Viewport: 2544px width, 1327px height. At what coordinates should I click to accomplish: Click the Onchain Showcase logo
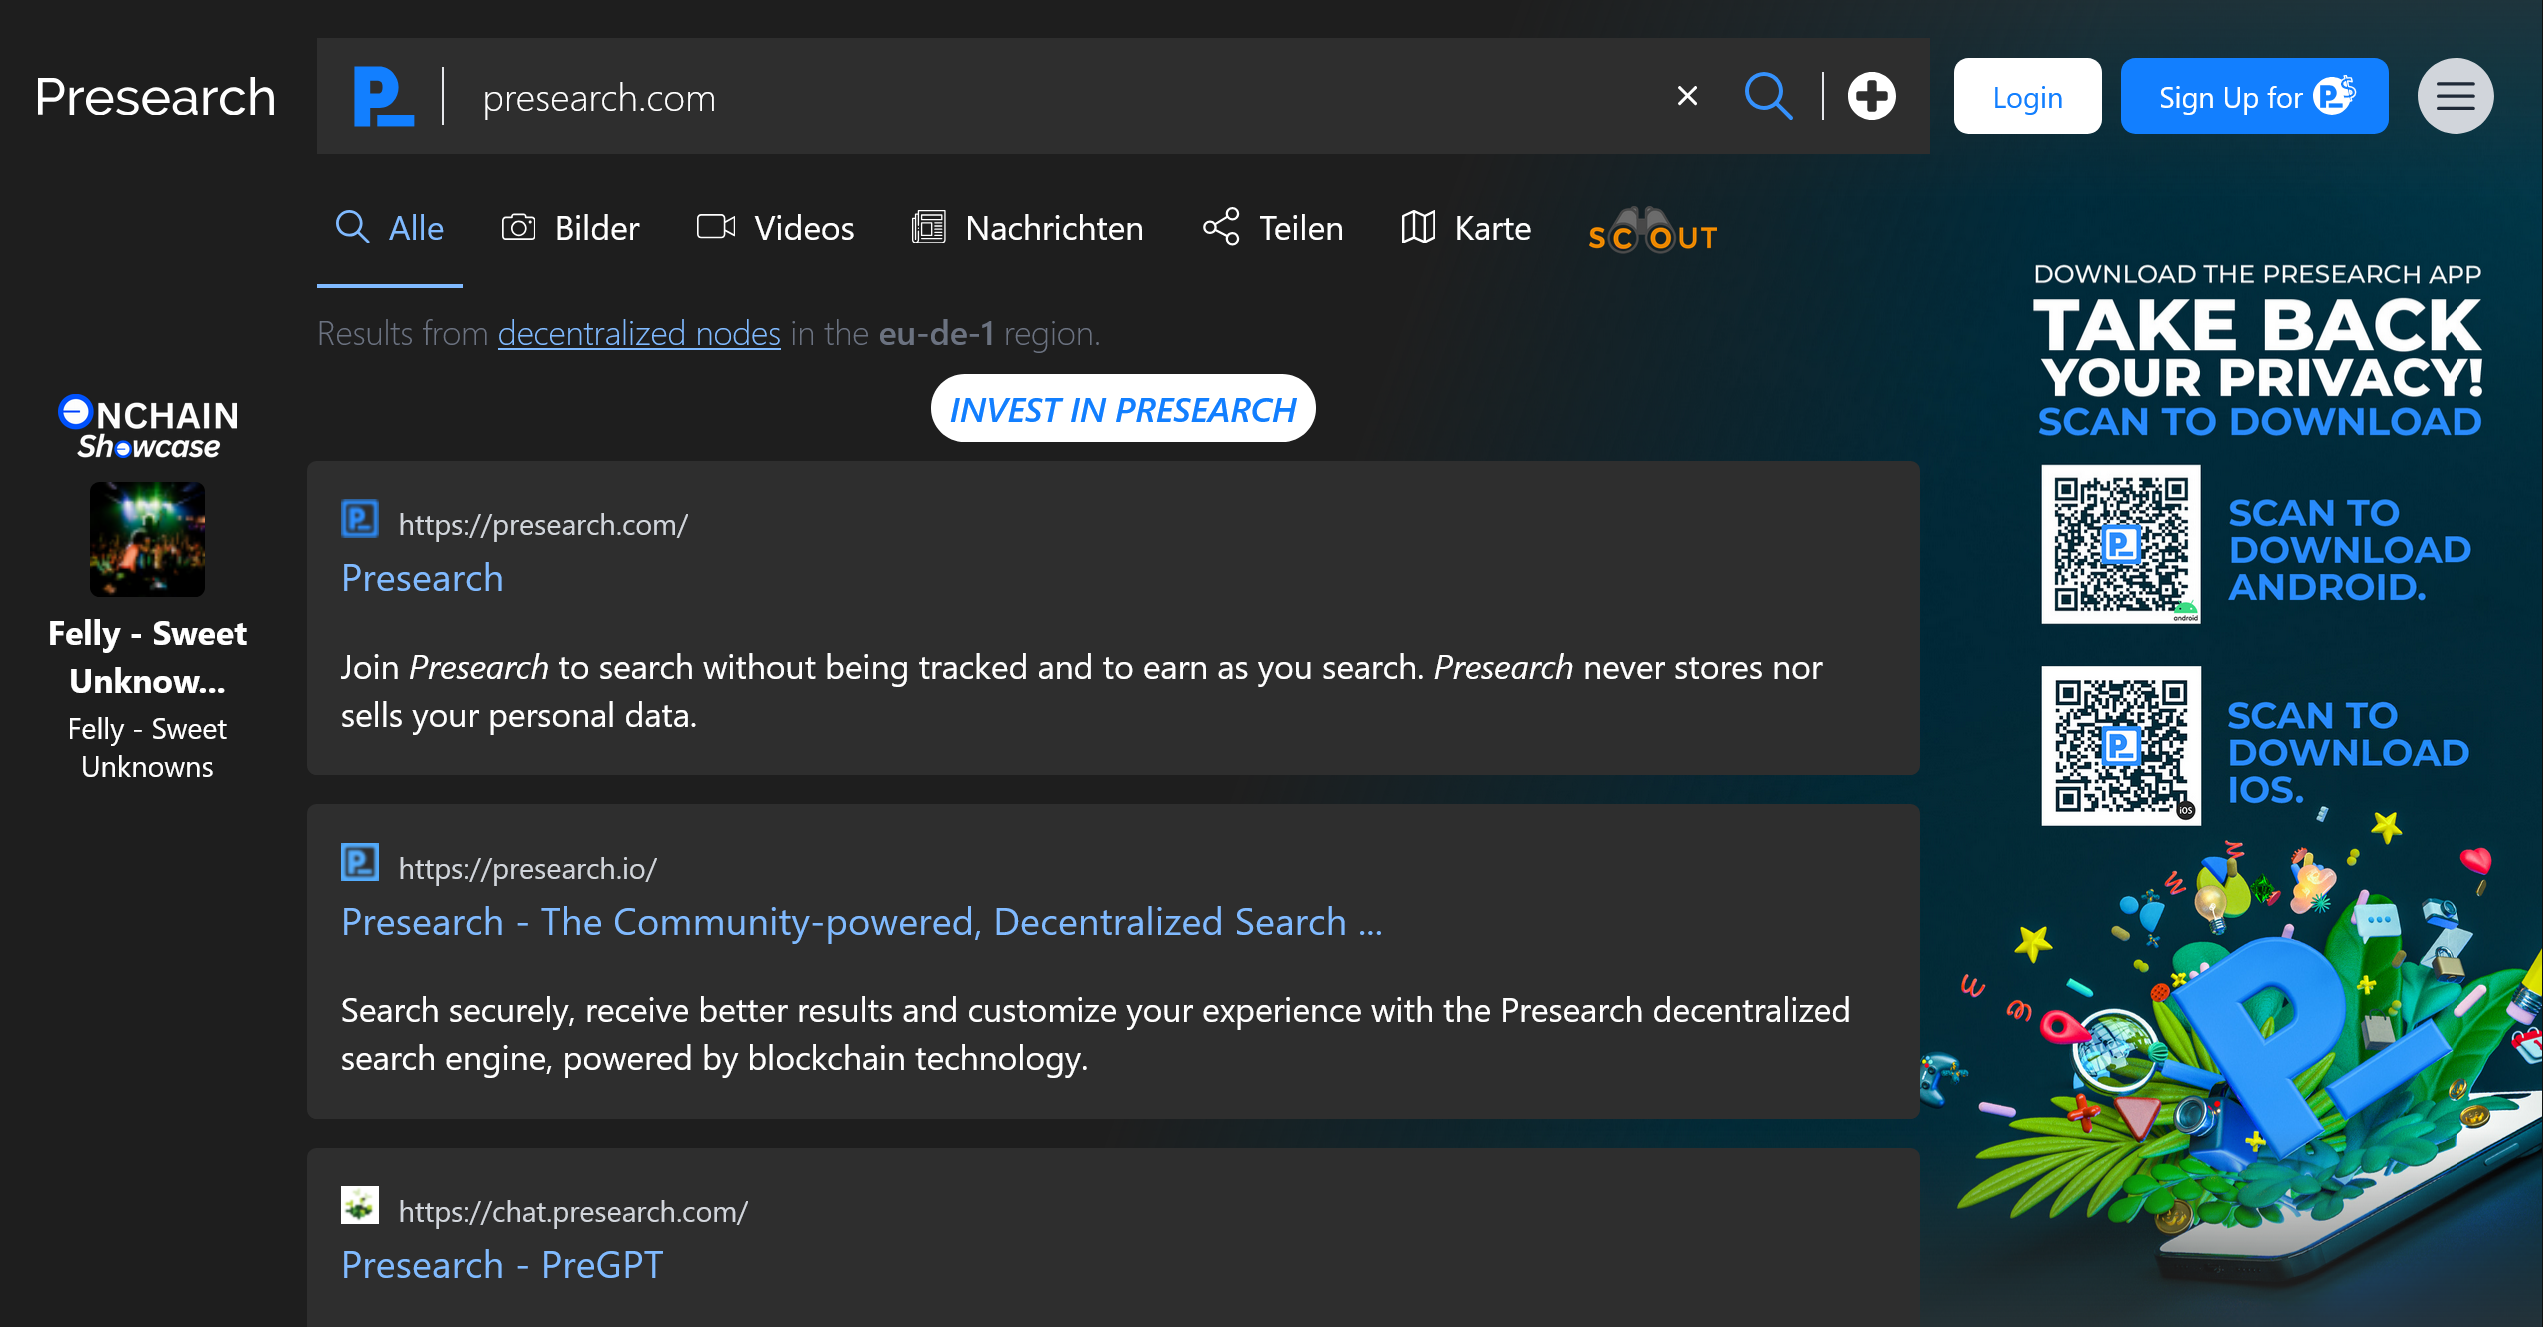[148, 428]
